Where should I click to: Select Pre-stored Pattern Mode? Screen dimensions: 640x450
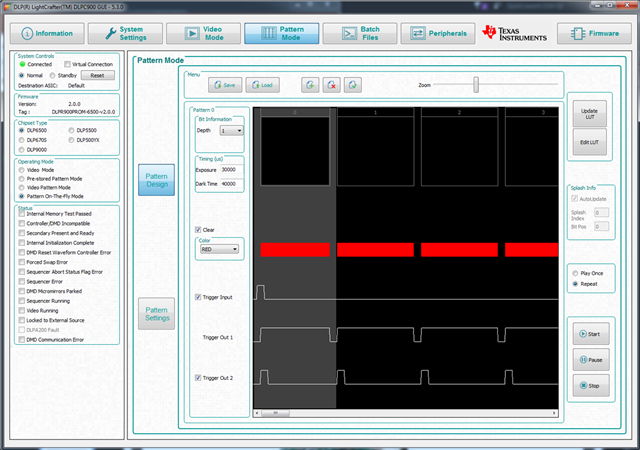coord(22,179)
